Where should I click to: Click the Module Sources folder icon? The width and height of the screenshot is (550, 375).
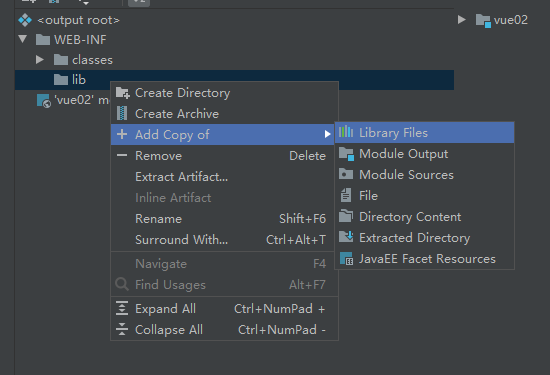pyautogui.click(x=346, y=174)
